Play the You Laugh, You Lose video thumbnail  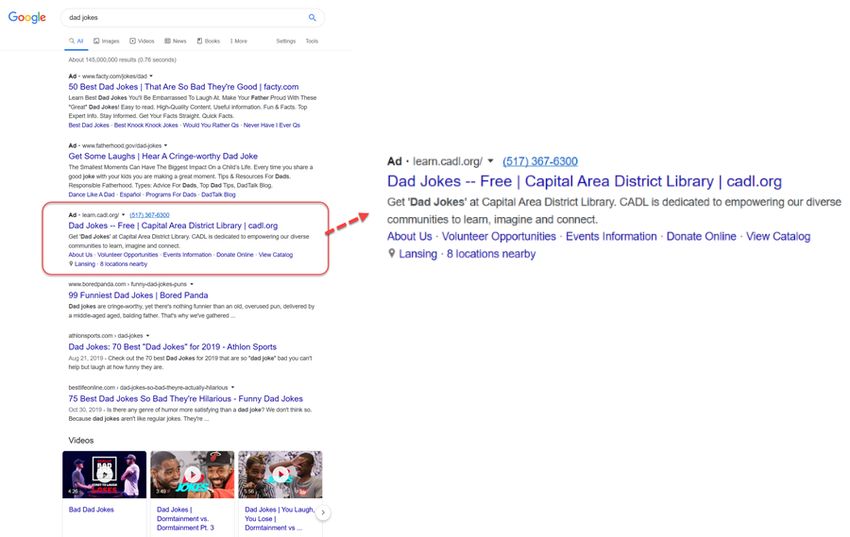pos(280,474)
